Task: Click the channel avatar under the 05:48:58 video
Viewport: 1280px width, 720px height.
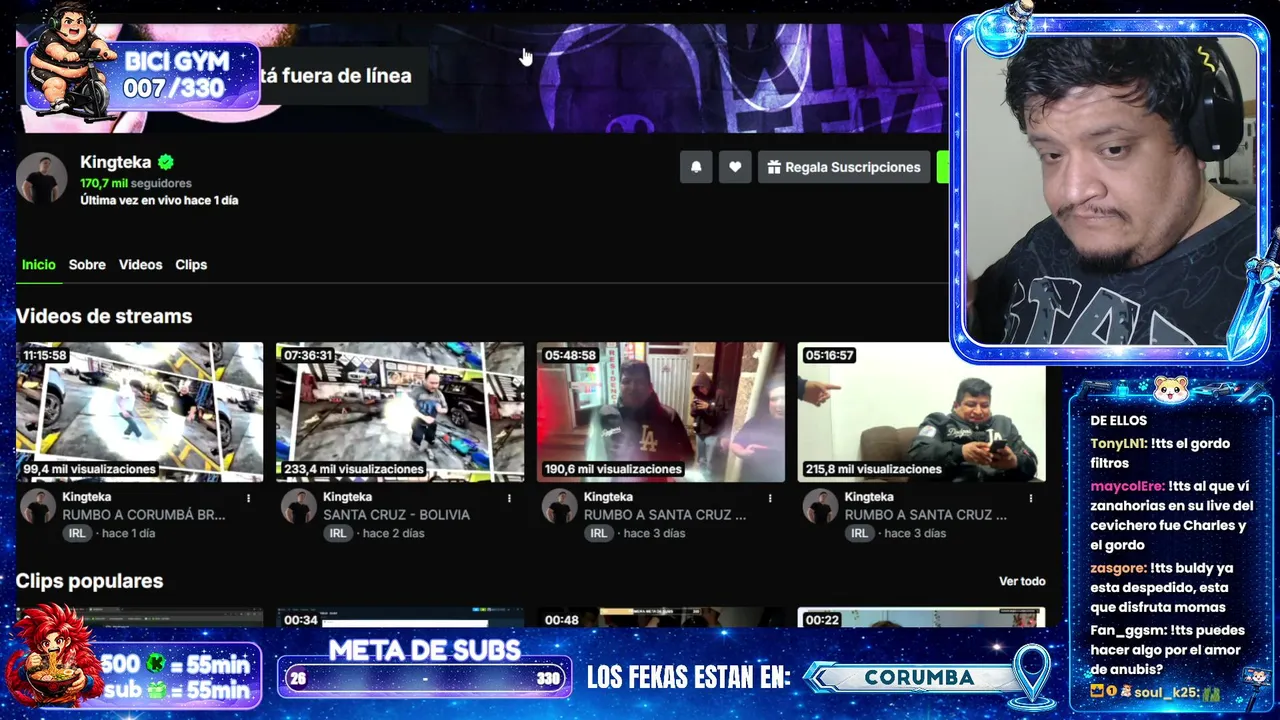Action: (560, 506)
